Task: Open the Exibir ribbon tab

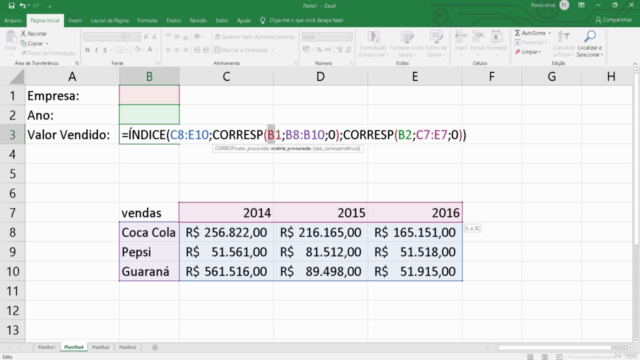Action: (x=222, y=20)
